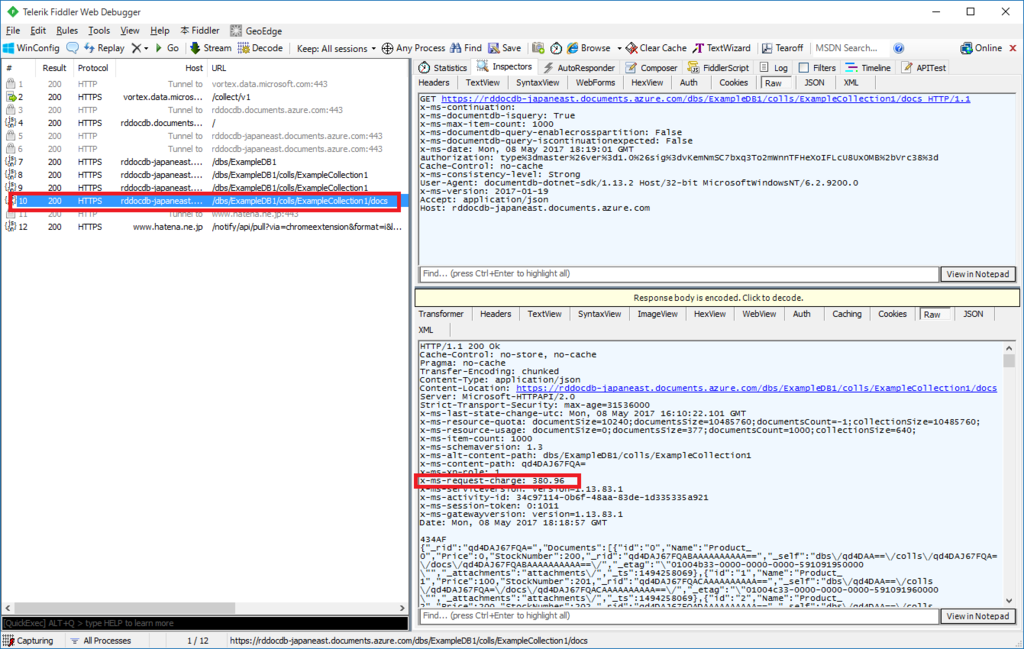Click the QuickExec command box
Screen dimensions: 1024x649
point(205,624)
